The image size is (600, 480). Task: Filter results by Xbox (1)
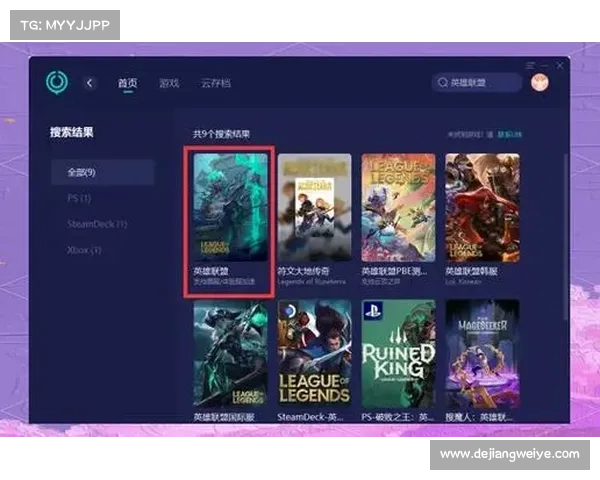pyautogui.click(x=84, y=250)
